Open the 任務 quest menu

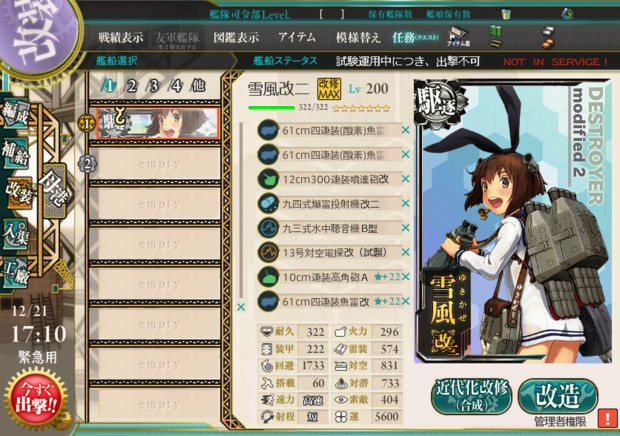(415, 38)
